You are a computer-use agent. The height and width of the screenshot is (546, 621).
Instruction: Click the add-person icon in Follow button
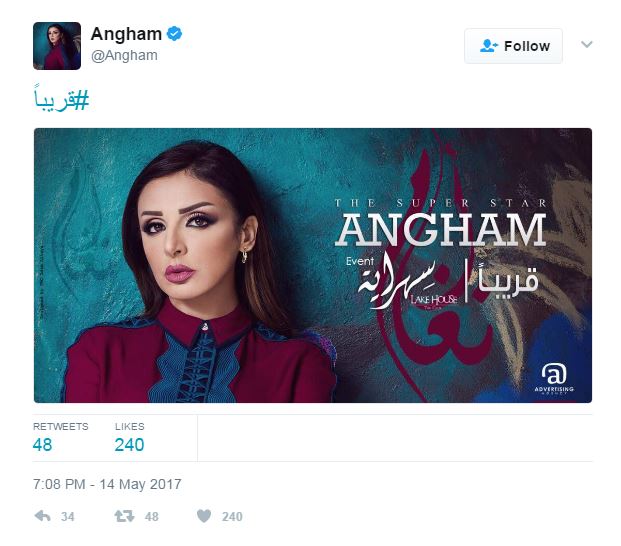tap(489, 46)
